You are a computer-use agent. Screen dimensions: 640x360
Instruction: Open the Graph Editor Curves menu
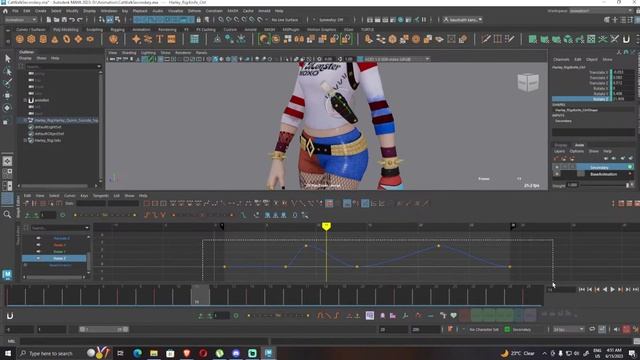pos(70,196)
